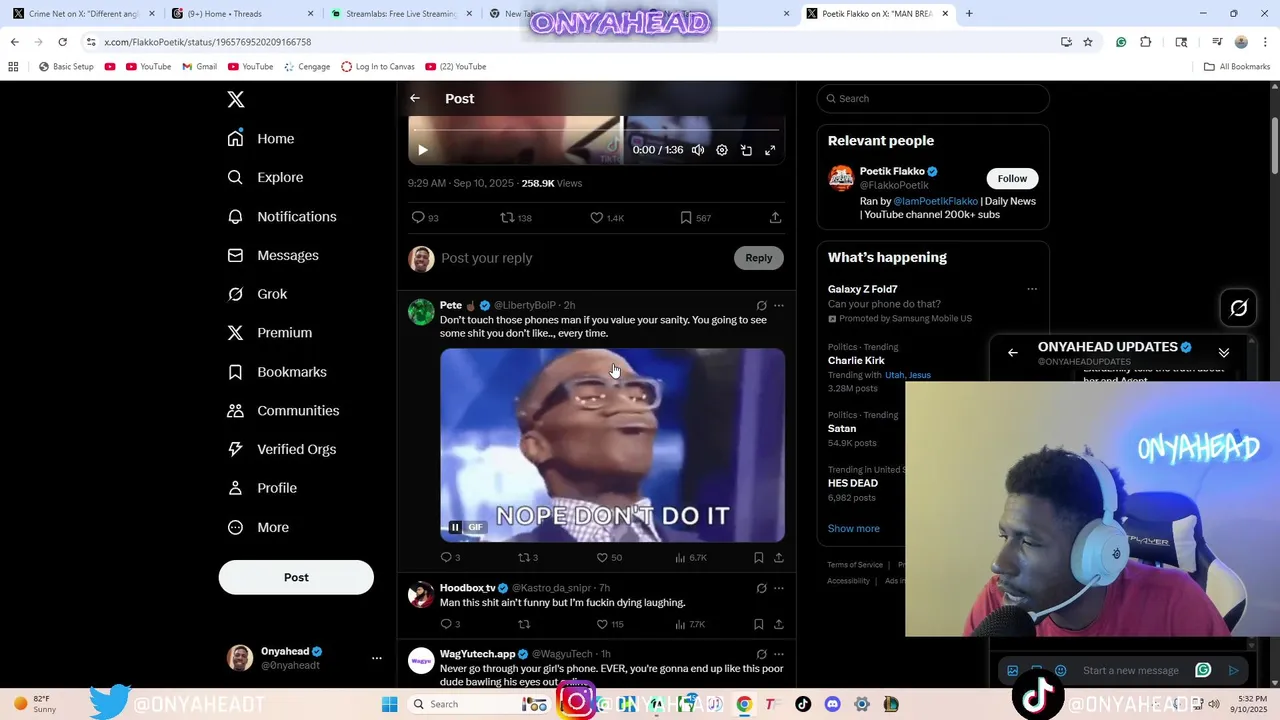This screenshot has width=1280, height=720.
Task: Open Chrome's three-dot menu
Action: pos(1266,42)
